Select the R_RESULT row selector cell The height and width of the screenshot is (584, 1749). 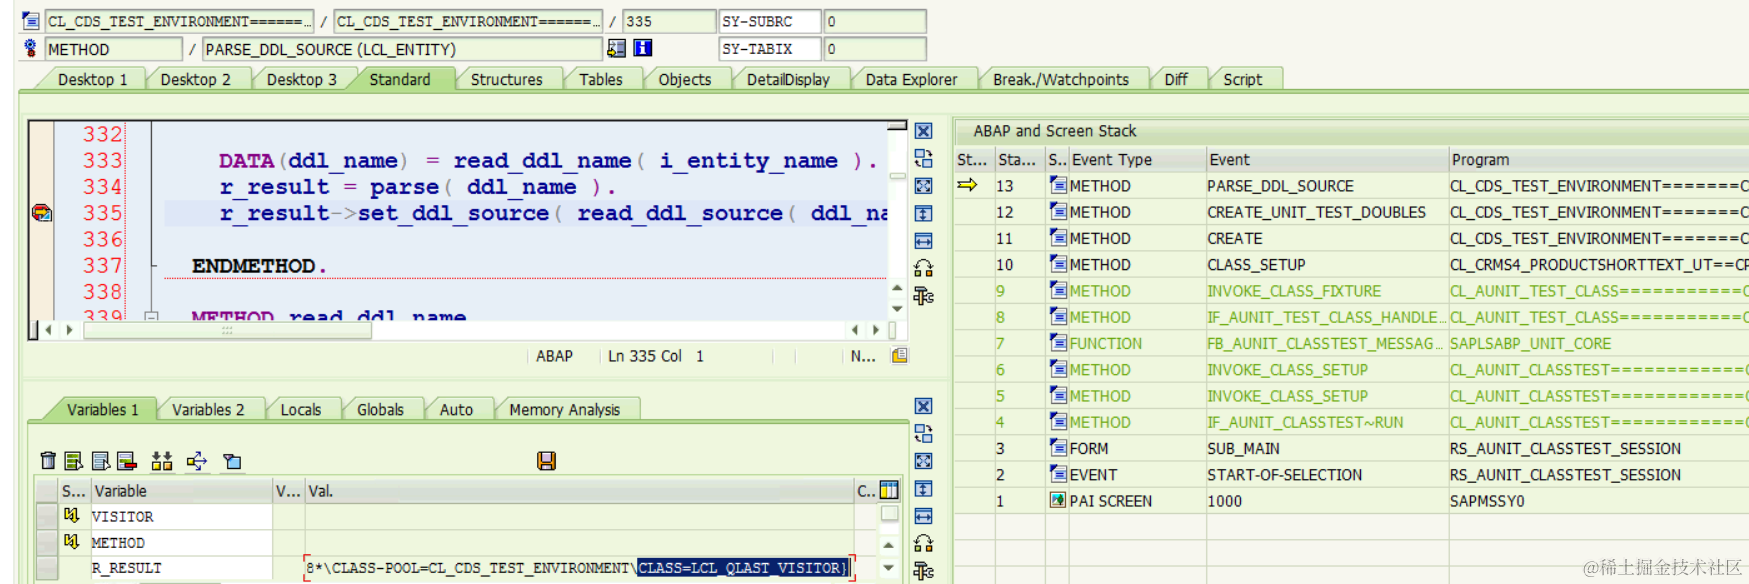(46, 568)
